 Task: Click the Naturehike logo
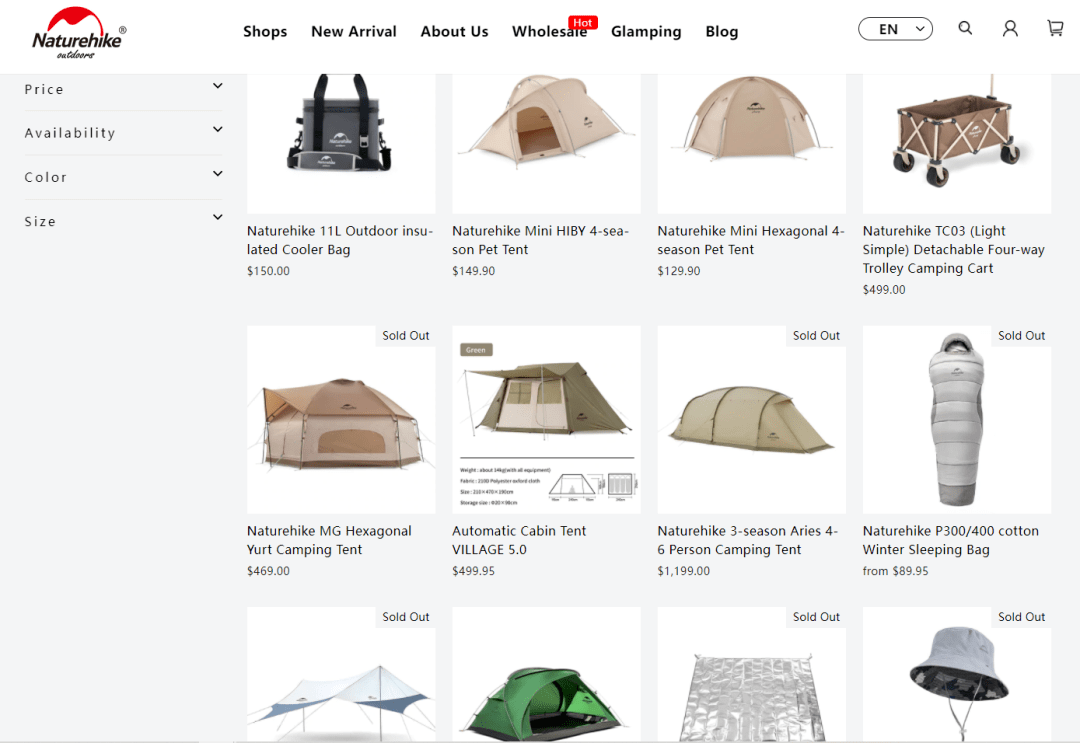pos(78,32)
